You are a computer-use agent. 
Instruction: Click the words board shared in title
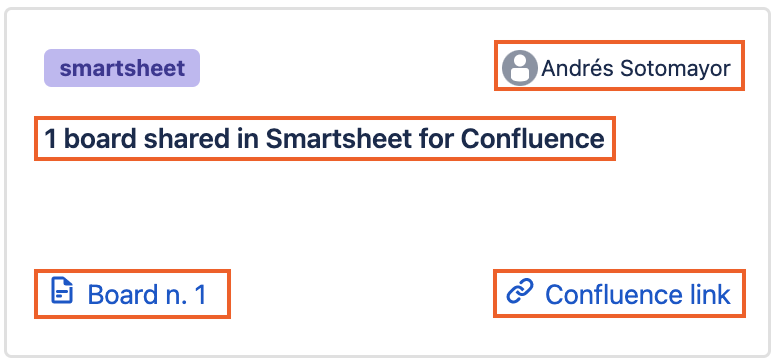click(147, 139)
